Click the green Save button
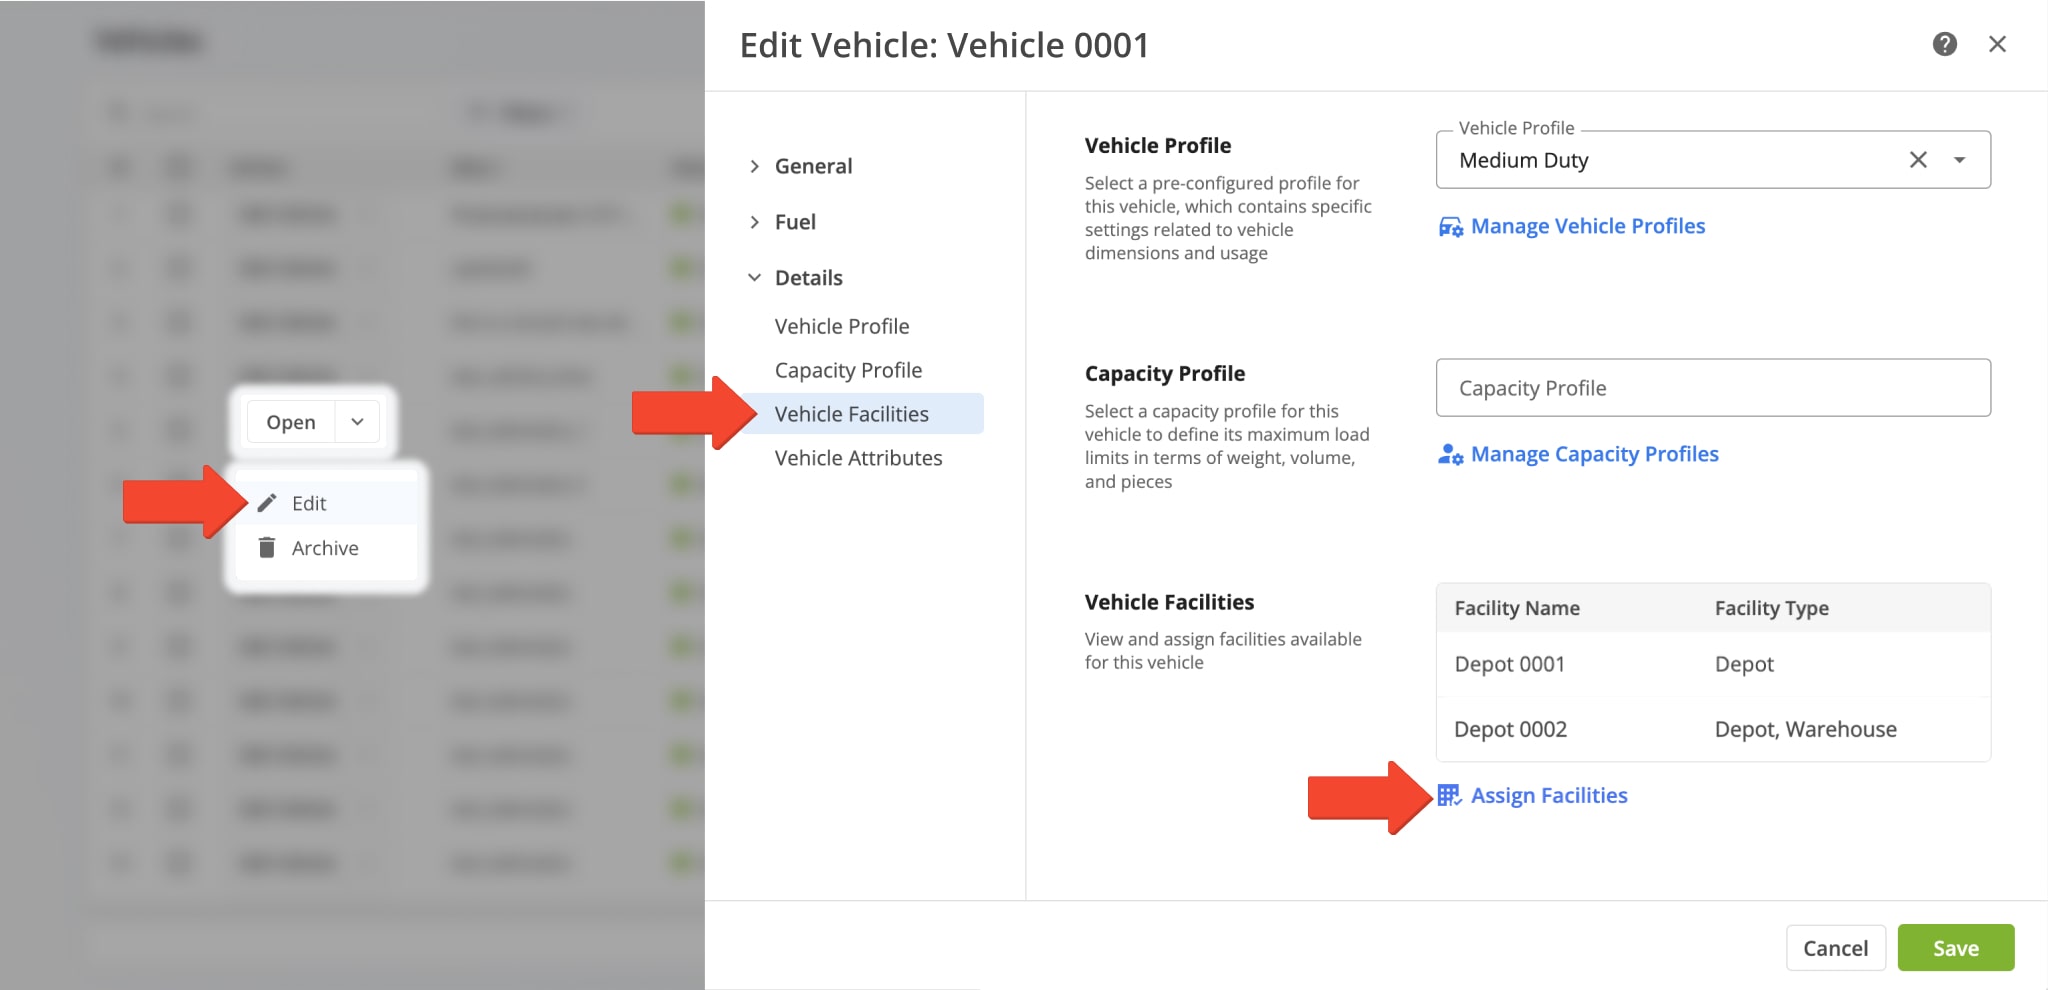This screenshot has height=990, width=2048. (1956, 948)
